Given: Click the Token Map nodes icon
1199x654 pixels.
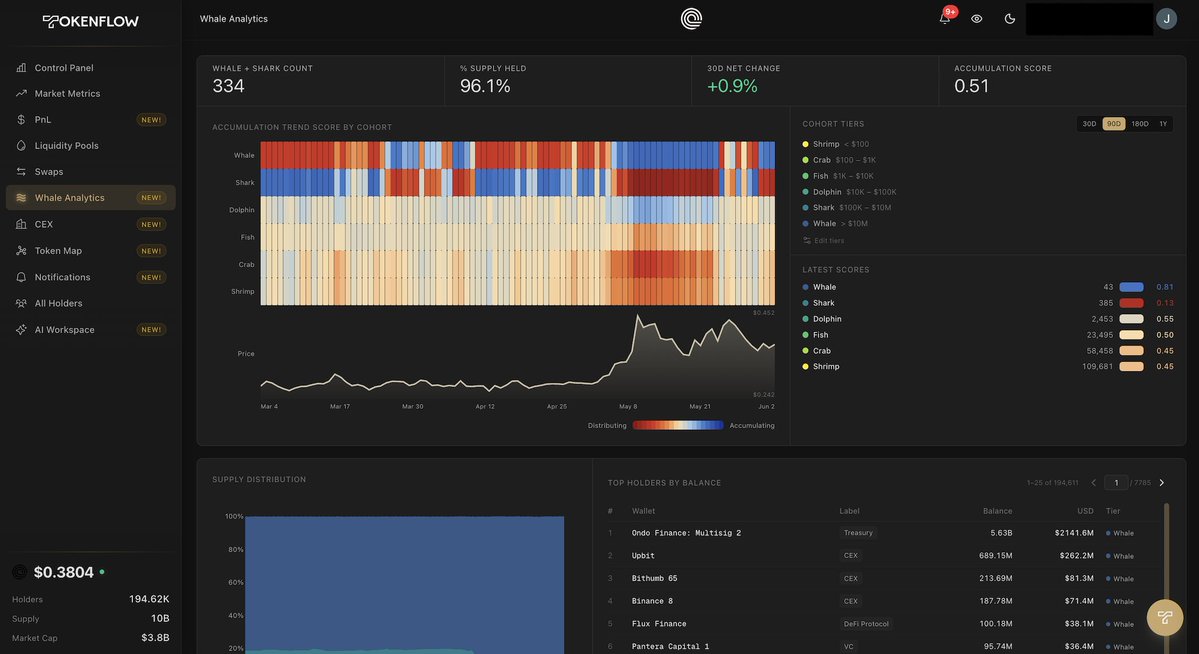Looking at the screenshot, I should pos(21,250).
